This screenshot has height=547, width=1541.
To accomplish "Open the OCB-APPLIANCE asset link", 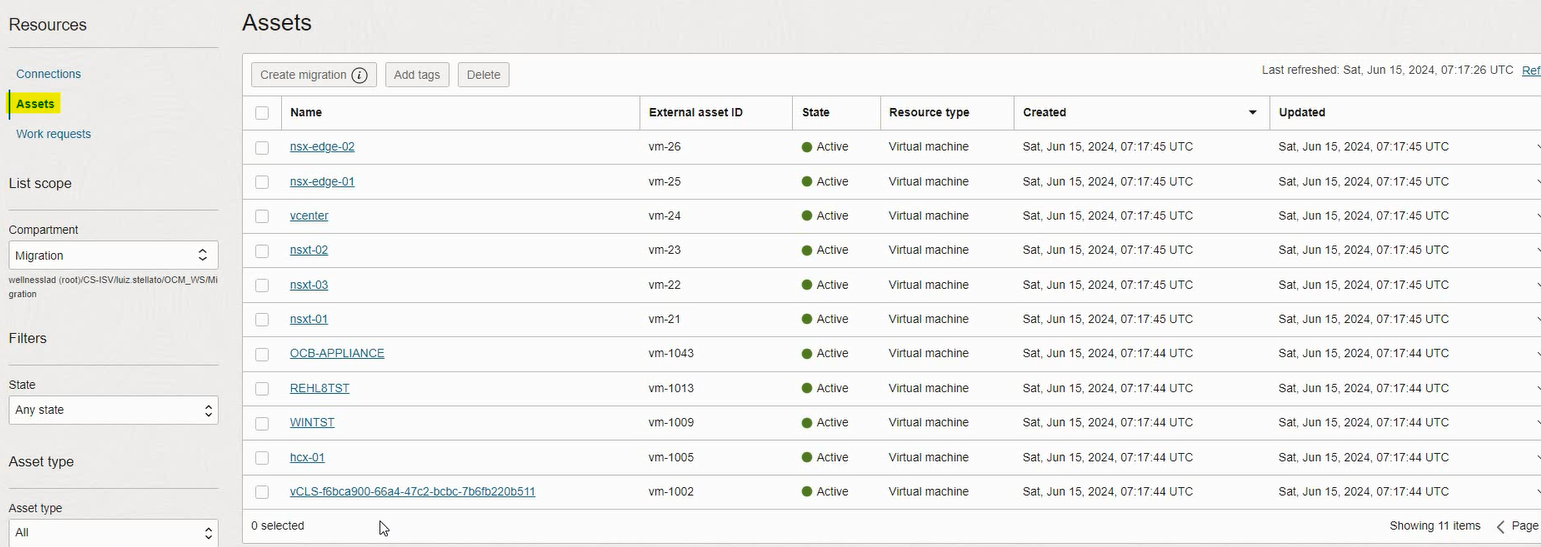I will [337, 354].
